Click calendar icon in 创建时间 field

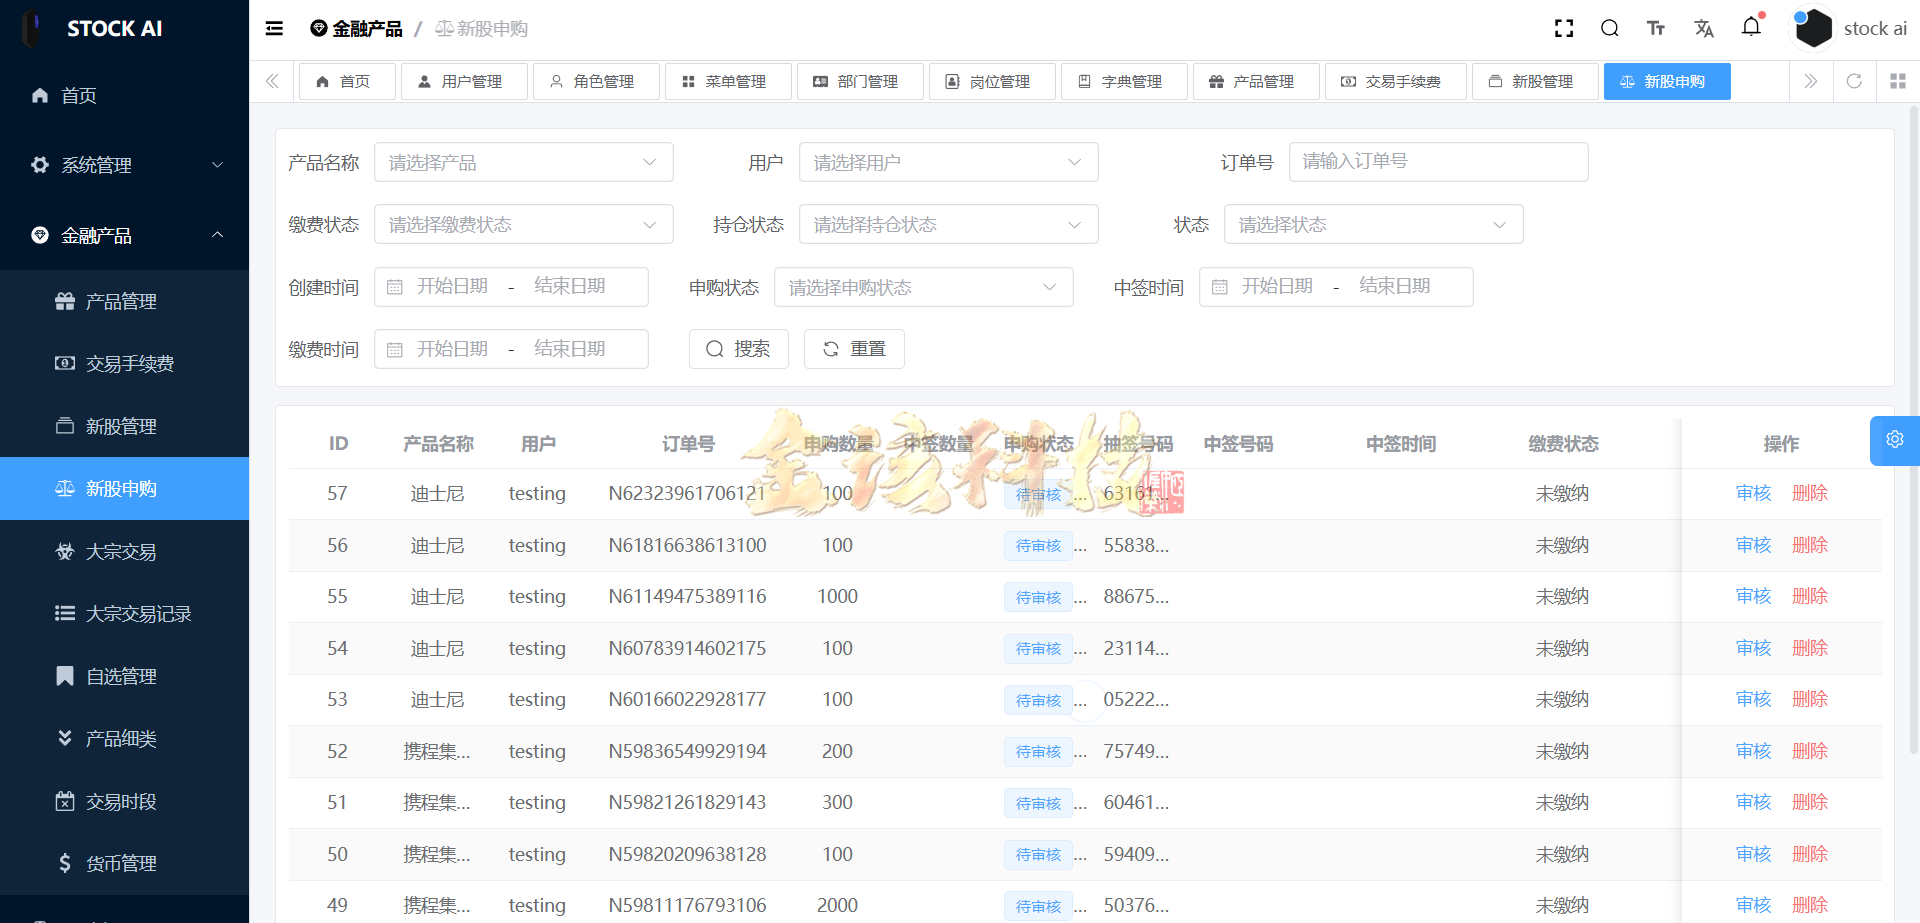(x=395, y=286)
